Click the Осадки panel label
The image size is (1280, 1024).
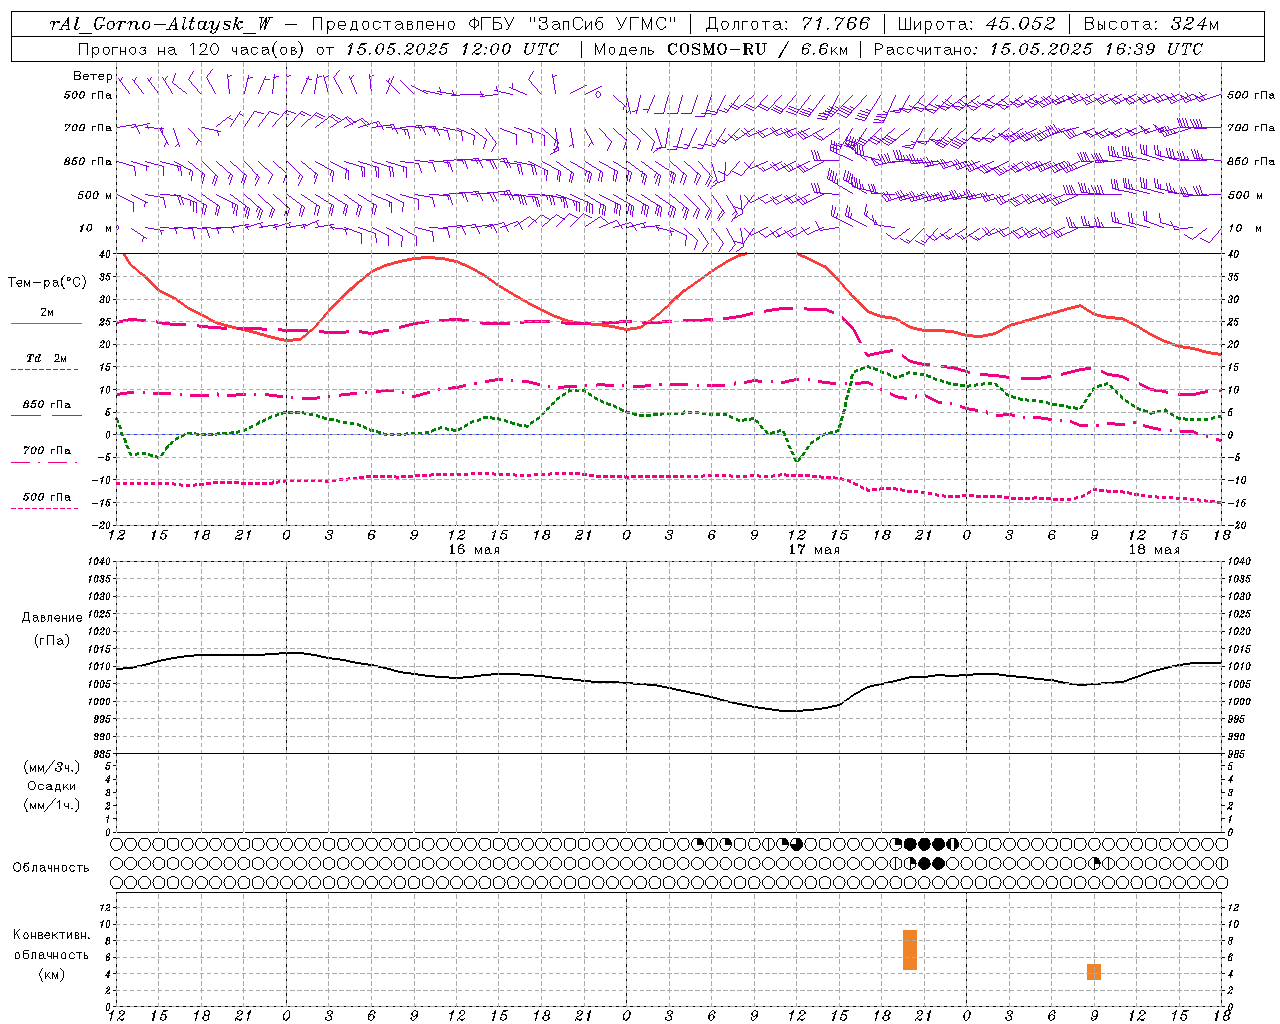[52, 786]
